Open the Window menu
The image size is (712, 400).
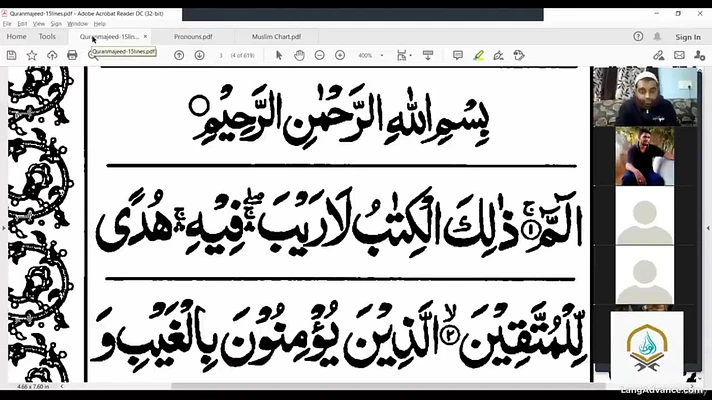click(x=77, y=24)
